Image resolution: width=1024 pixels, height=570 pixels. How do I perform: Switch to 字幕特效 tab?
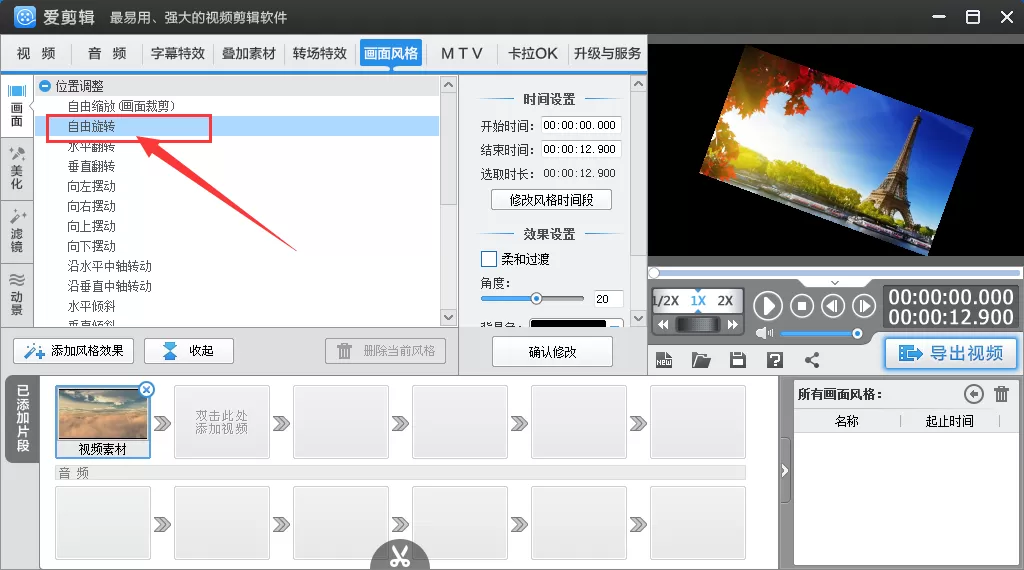(178, 54)
